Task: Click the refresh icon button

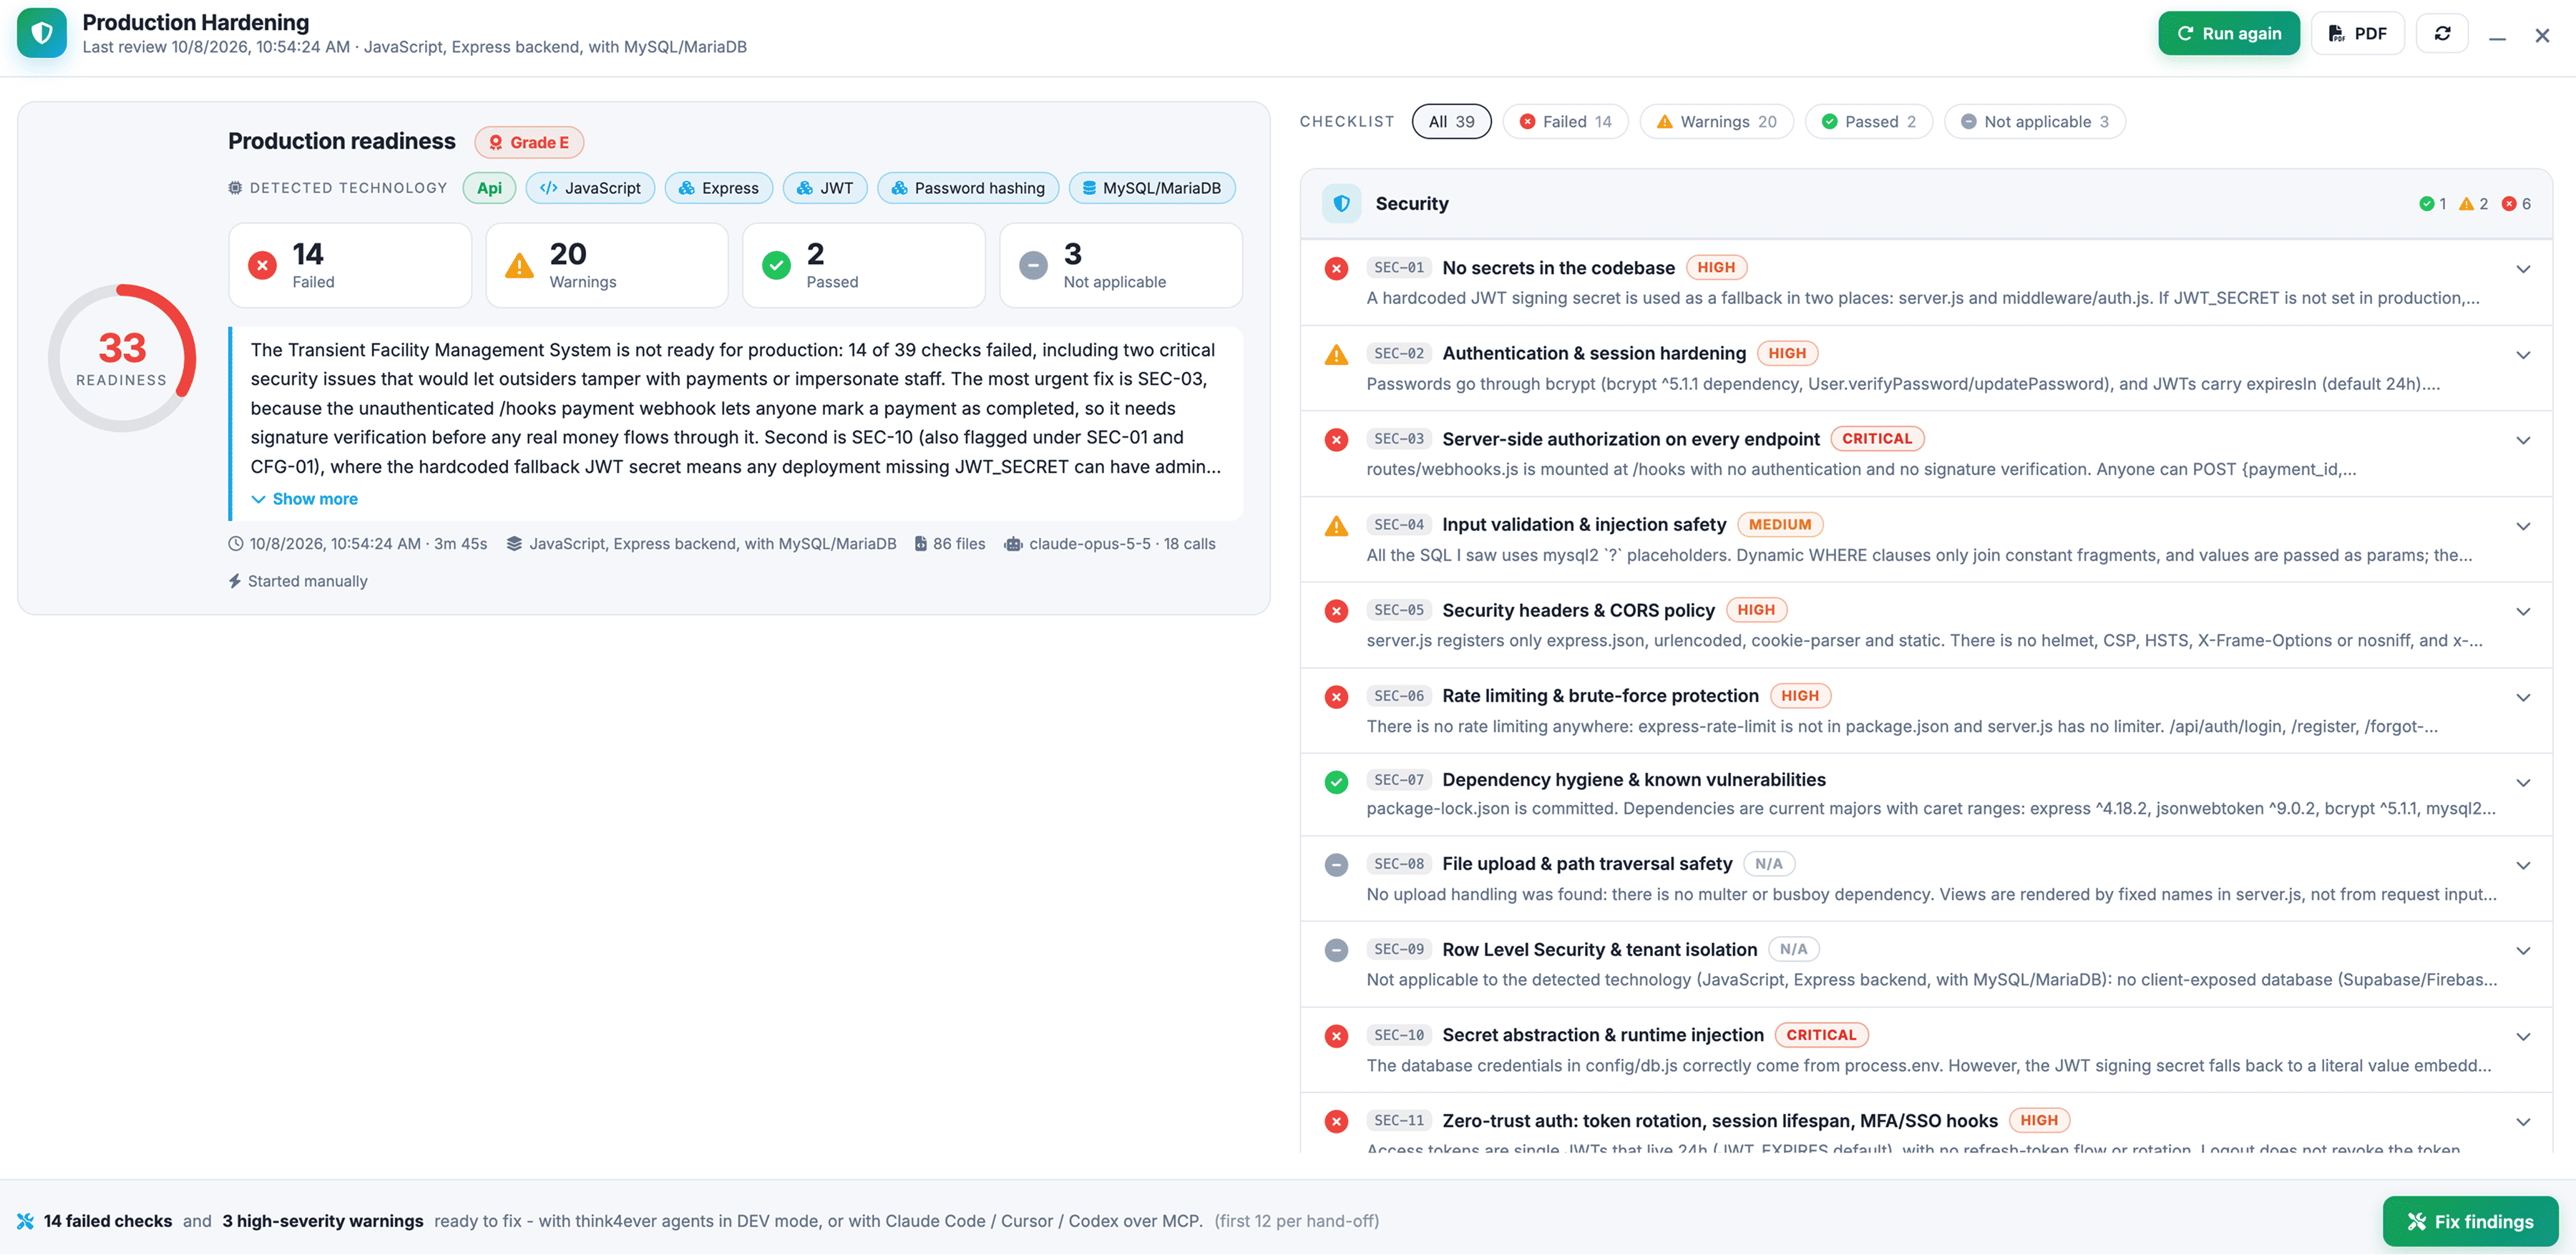Action: click(2442, 33)
